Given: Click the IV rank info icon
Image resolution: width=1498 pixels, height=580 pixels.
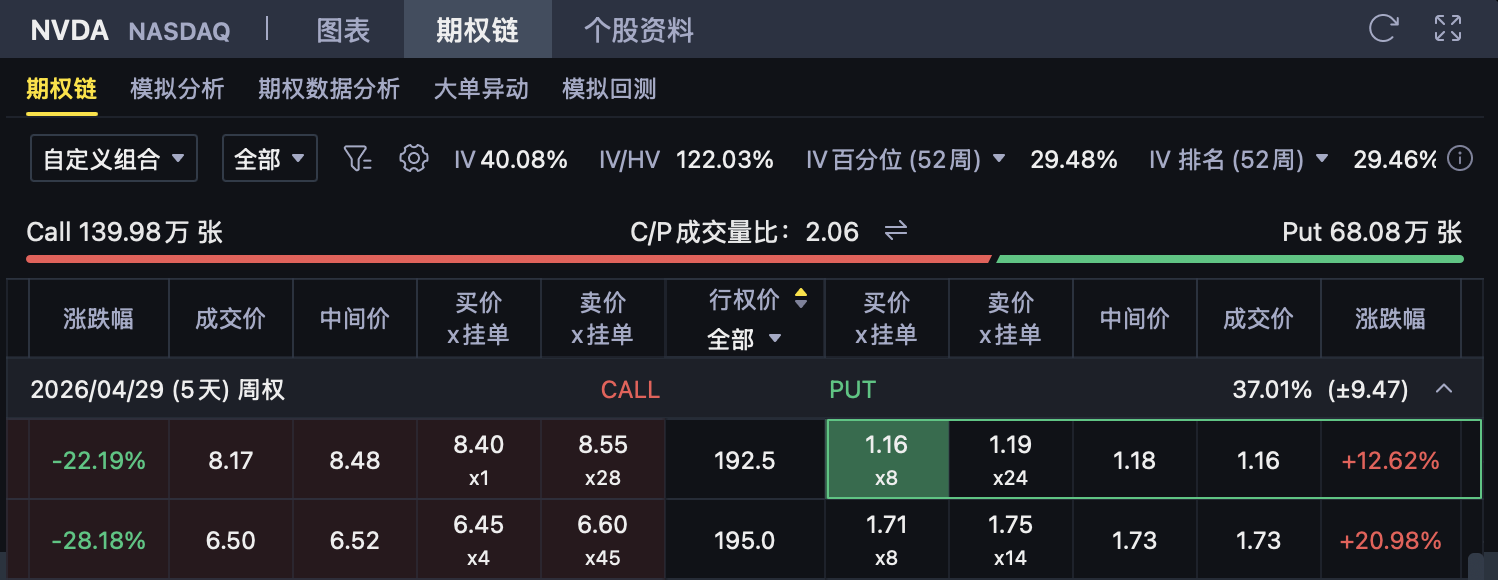Looking at the screenshot, I should tap(1461, 158).
